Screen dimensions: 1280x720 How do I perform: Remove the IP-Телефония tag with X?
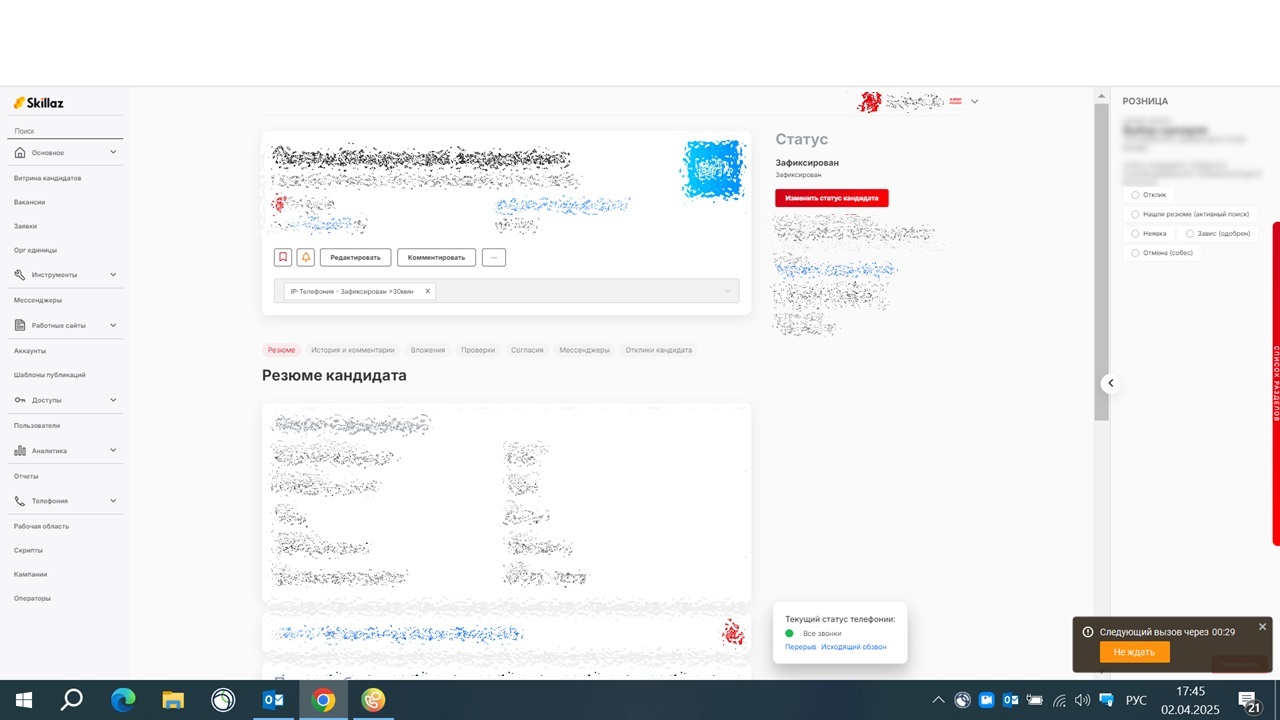tap(428, 291)
